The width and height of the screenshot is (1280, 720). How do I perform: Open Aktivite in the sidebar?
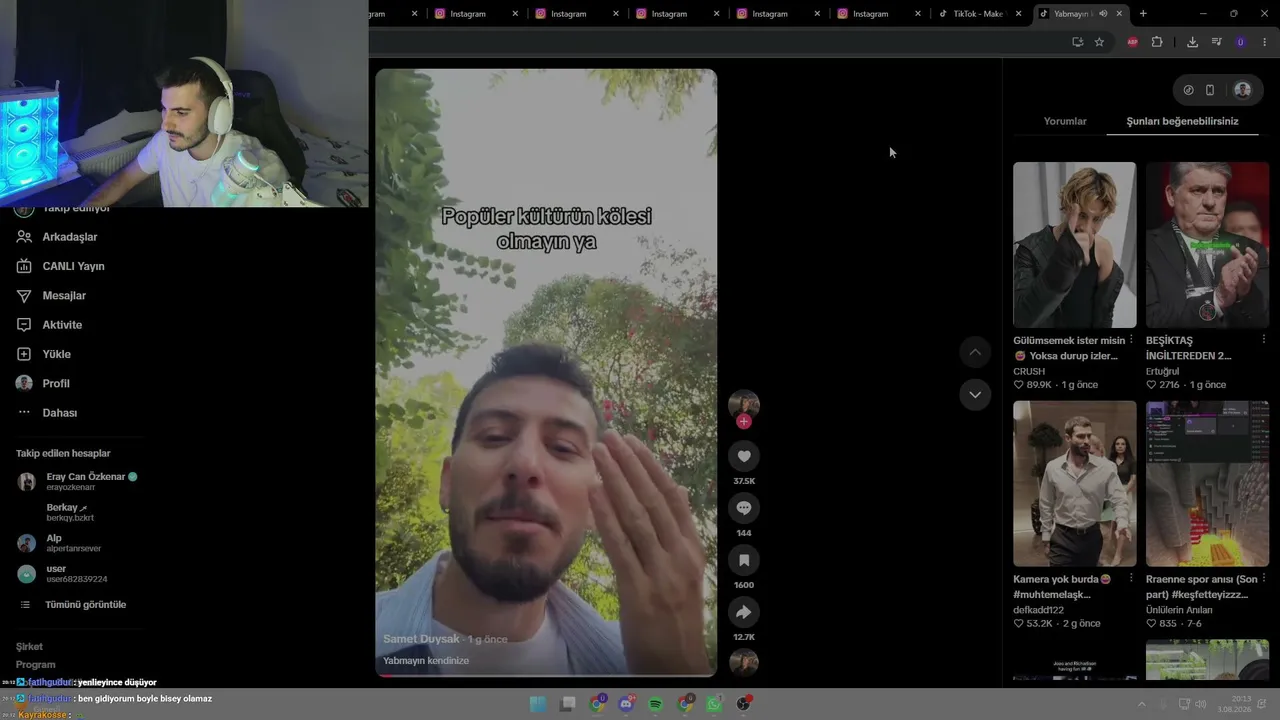[62, 325]
